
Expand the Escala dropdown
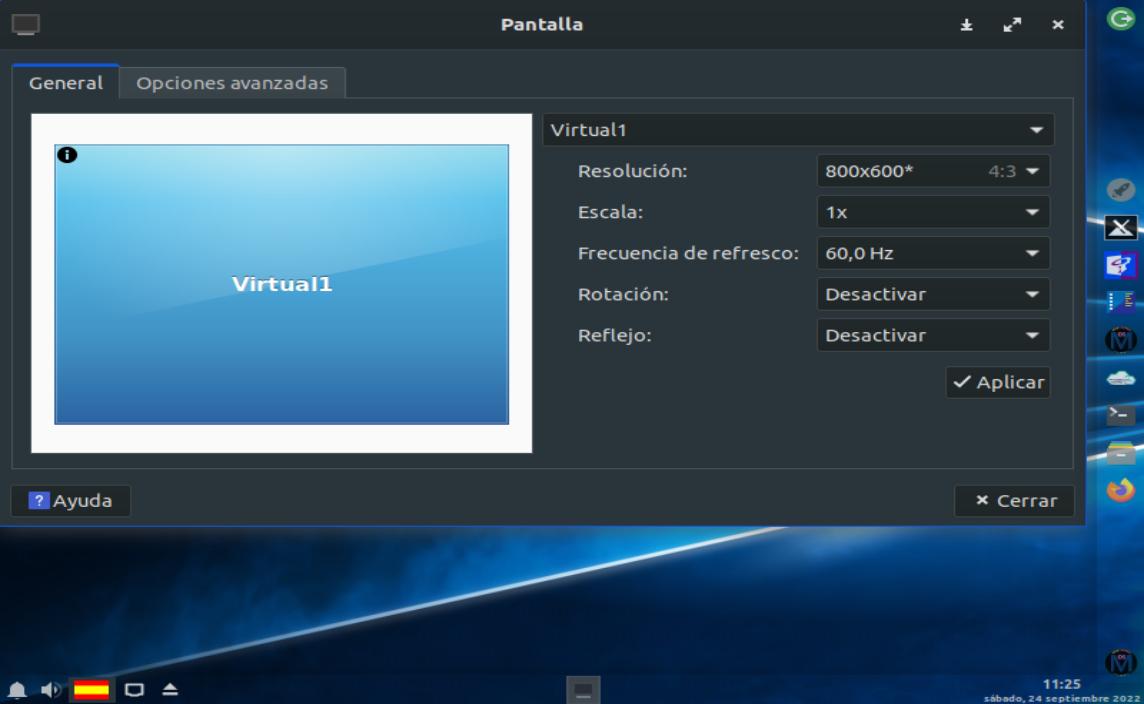tap(933, 212)
